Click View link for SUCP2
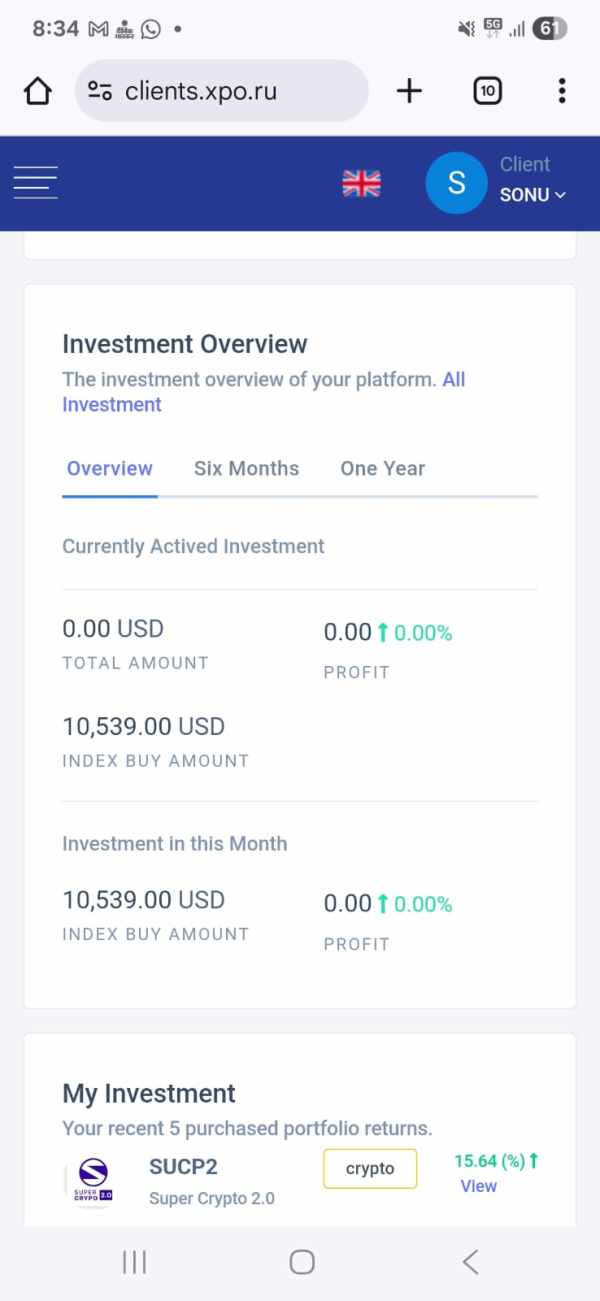The width and height of the screenshot is (600, 1301). pyautogui.click(x=478, y=1186)
